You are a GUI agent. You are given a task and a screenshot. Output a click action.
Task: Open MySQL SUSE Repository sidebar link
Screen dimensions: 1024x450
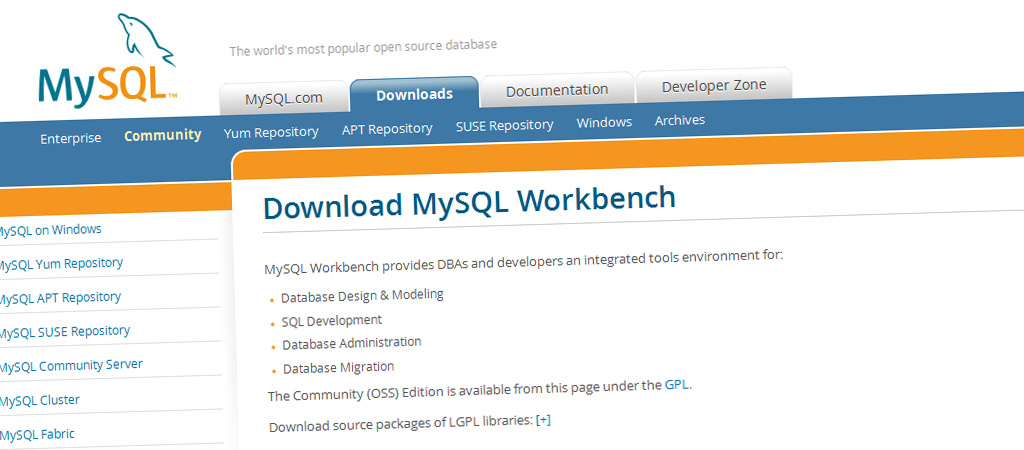click(64, 331)
